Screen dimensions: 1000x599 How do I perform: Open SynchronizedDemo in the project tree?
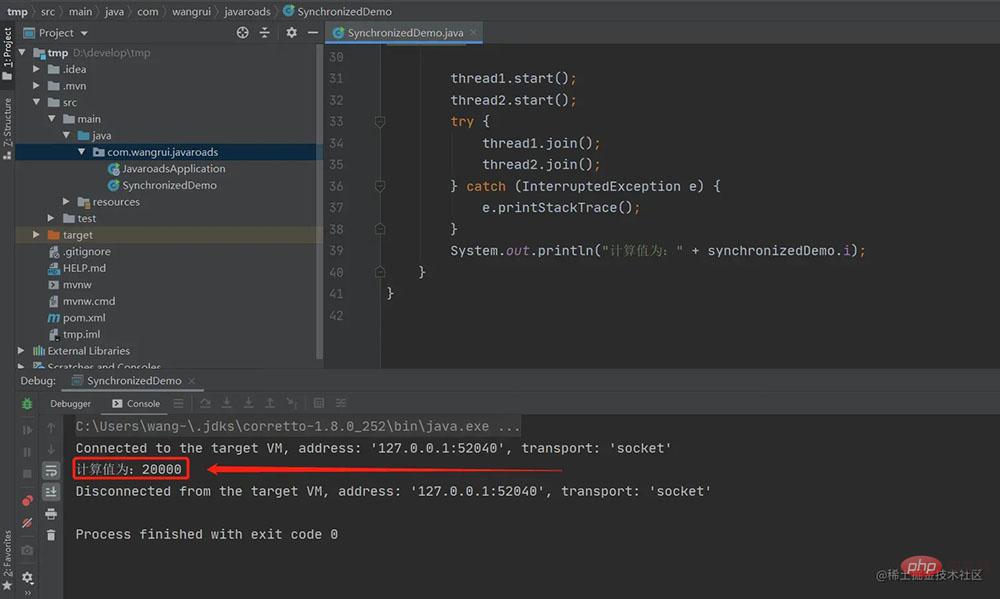click(163, 185)
